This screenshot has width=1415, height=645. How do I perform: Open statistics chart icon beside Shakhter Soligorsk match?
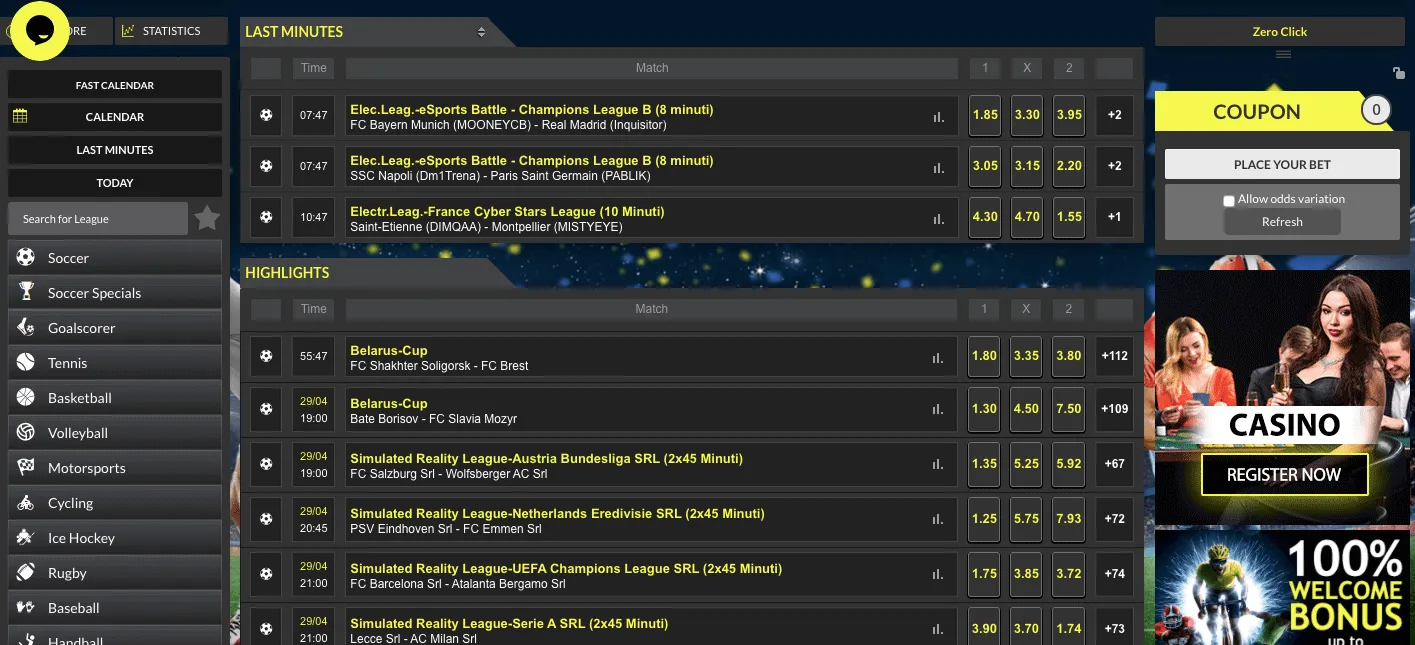click(936, 356)
